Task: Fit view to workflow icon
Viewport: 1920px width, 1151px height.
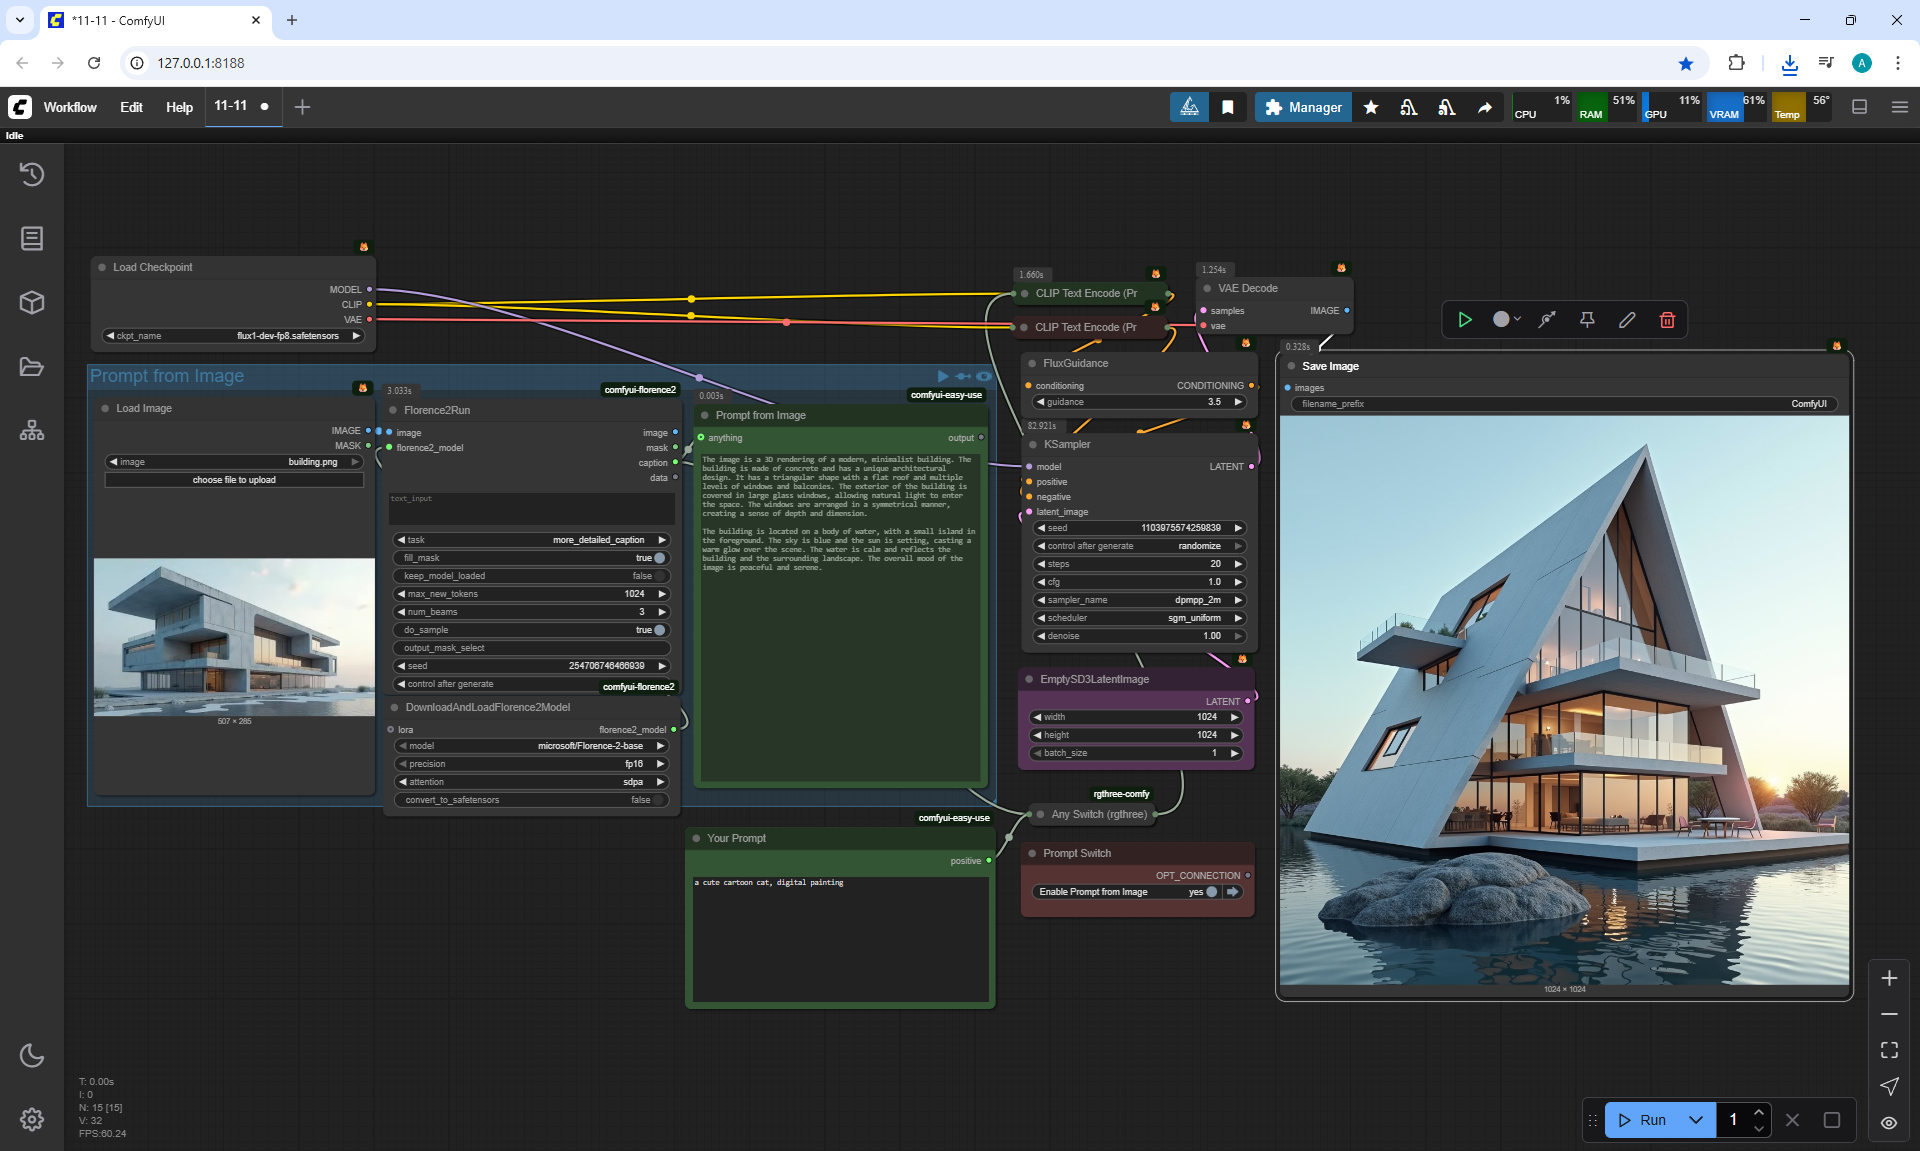Action: pyautogui.click(x=1889, y=1050)
